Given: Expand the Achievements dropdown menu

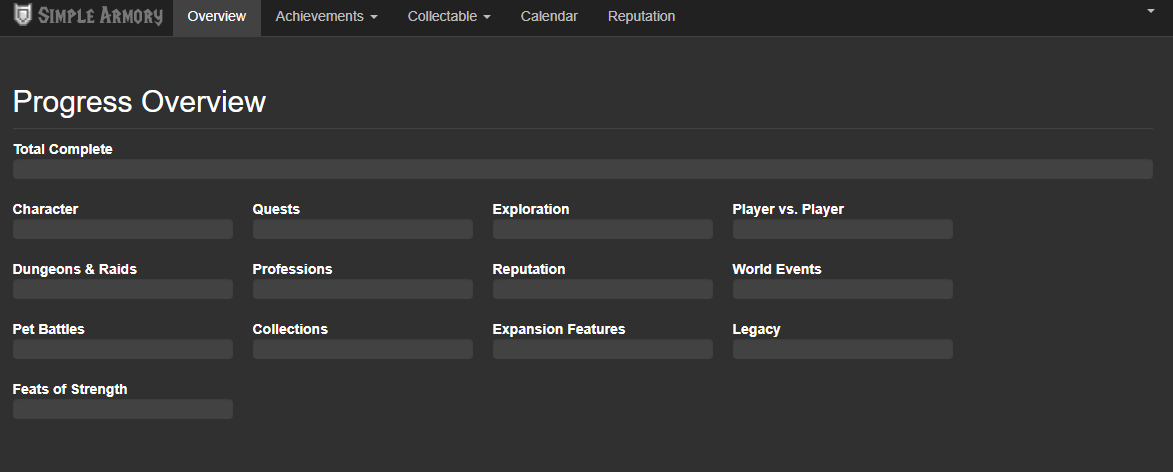Looking at the screenshot, I should point(326,16).
